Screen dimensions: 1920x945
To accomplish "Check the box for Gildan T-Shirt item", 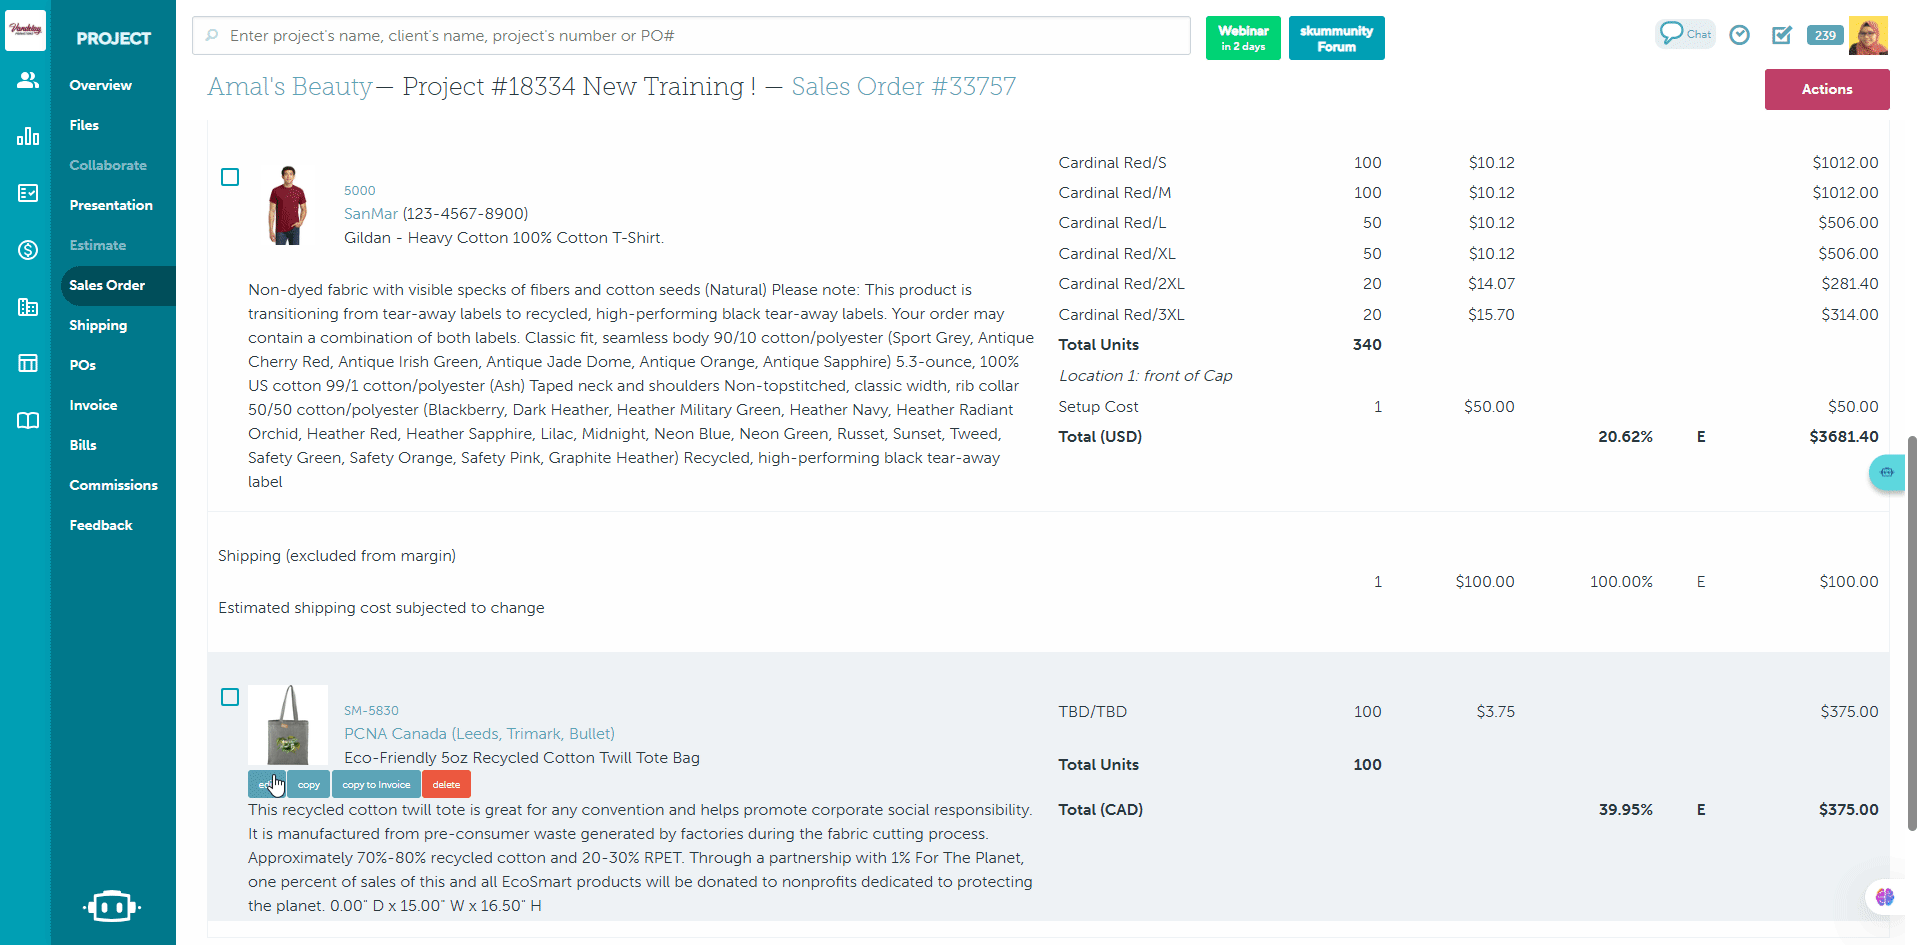I will [230, 177].
